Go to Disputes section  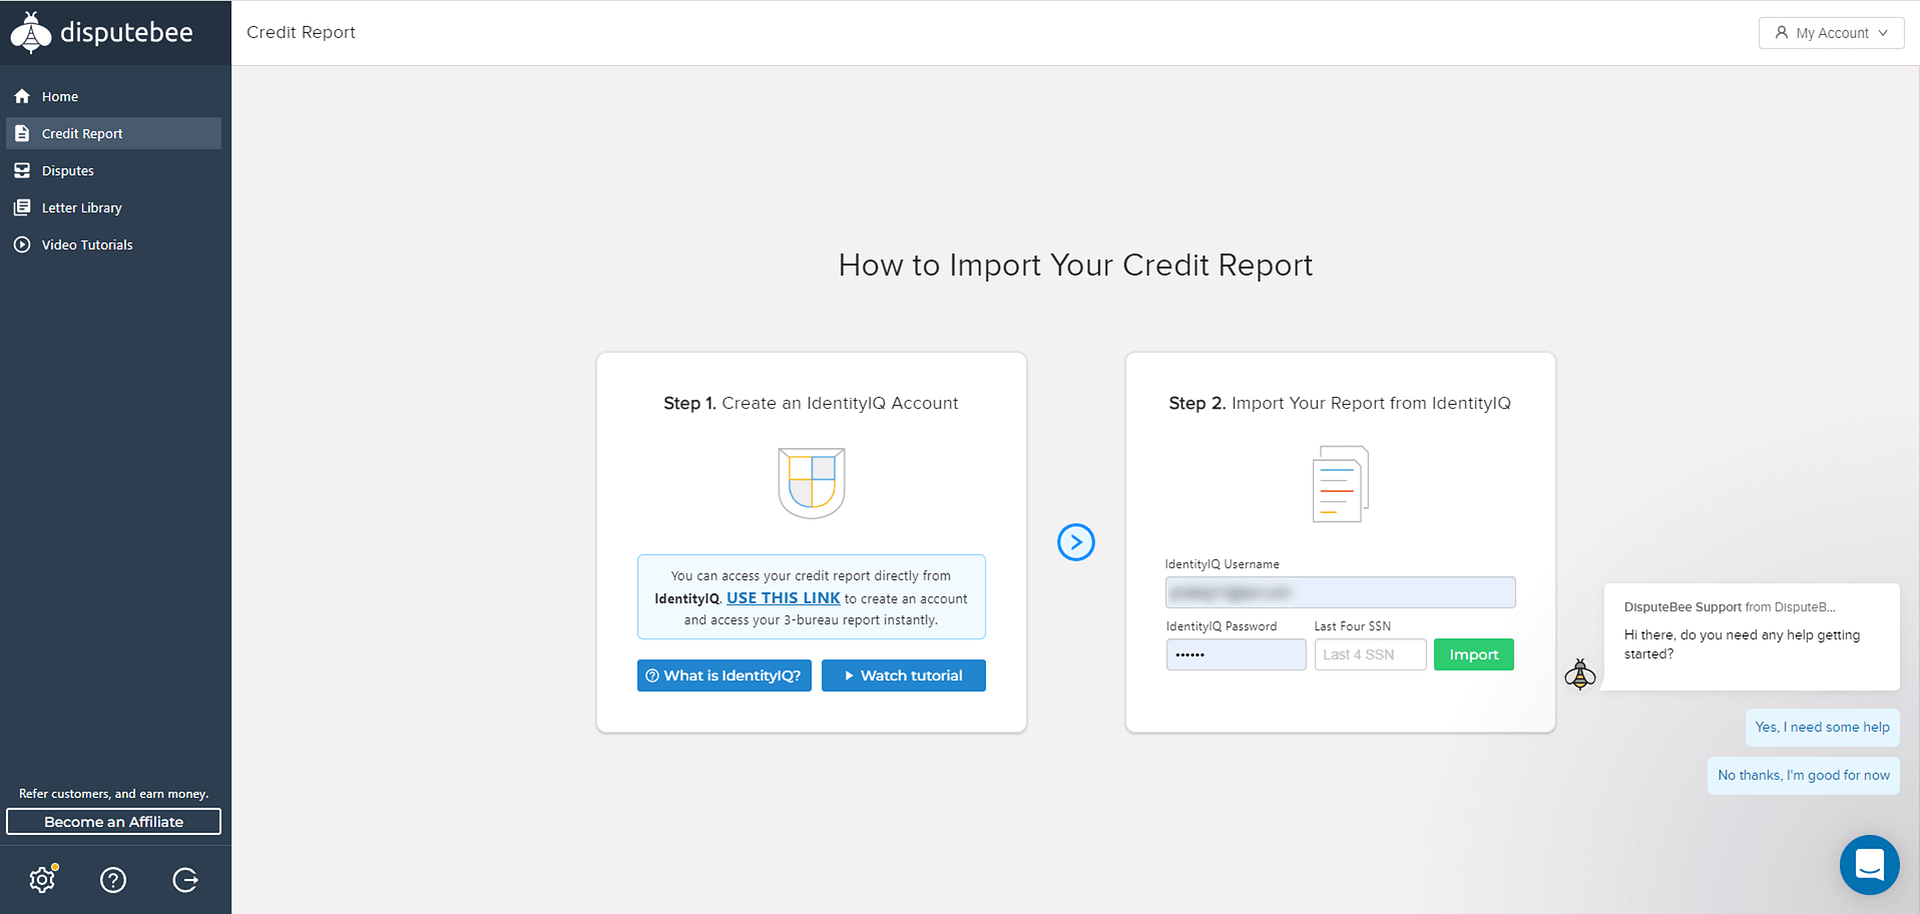114,171
